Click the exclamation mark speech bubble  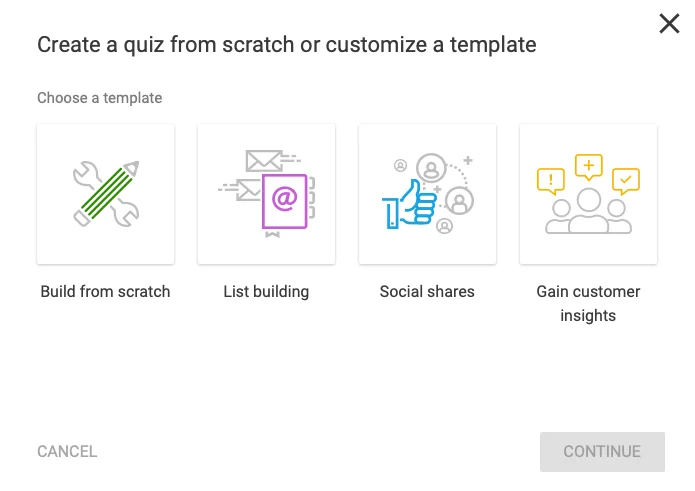(x=550, y=181)
